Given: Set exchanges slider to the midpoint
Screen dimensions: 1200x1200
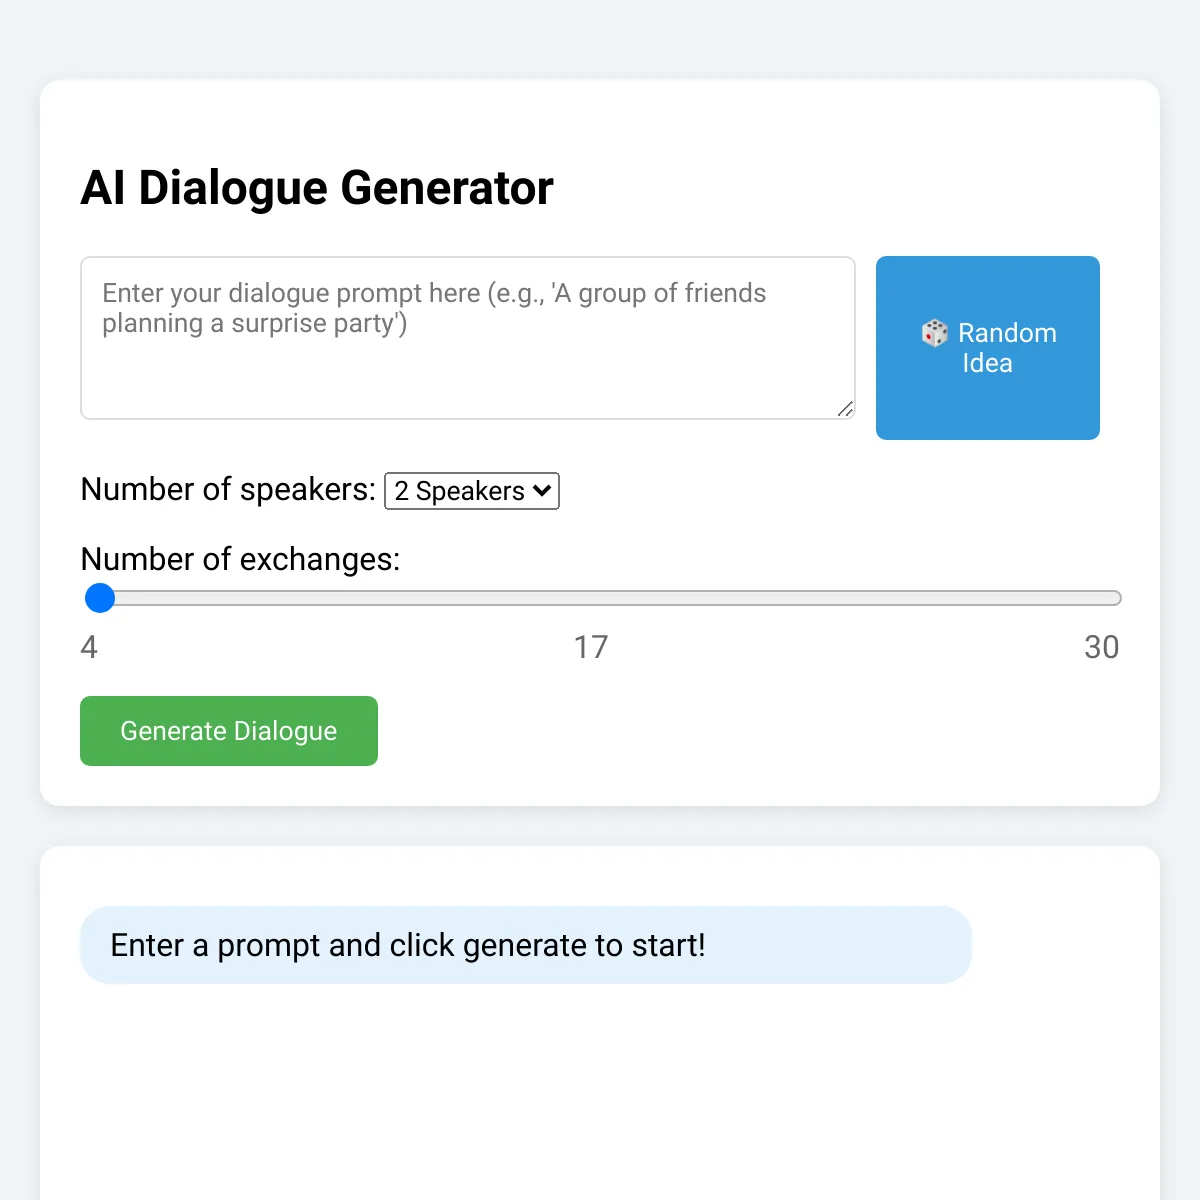Looking at the screenshot, I should tap(601, 598).
